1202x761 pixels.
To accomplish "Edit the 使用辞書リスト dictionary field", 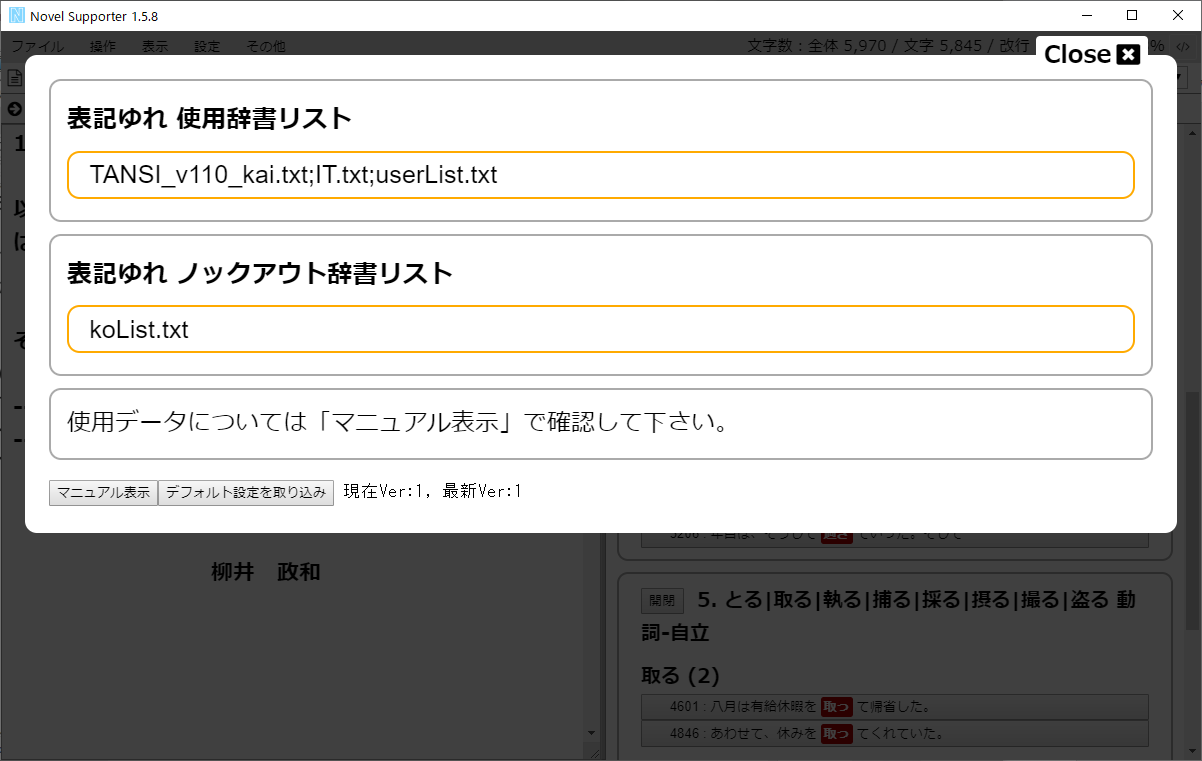I will [601, 175].
